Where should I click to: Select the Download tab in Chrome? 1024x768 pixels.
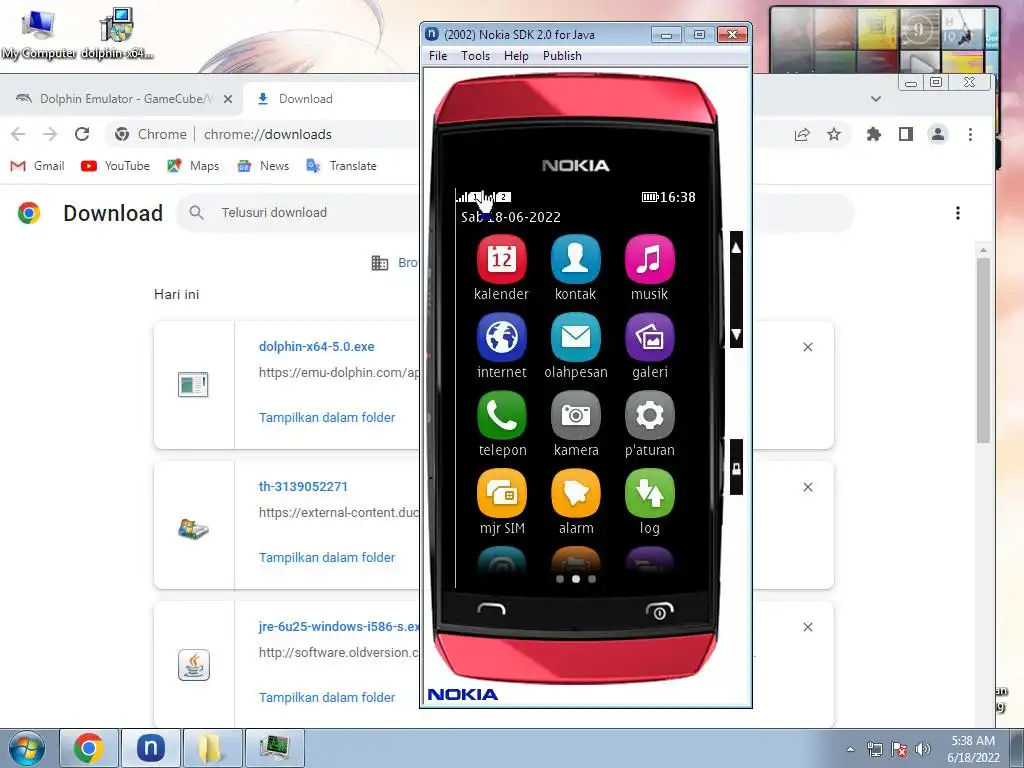(306, 99)
